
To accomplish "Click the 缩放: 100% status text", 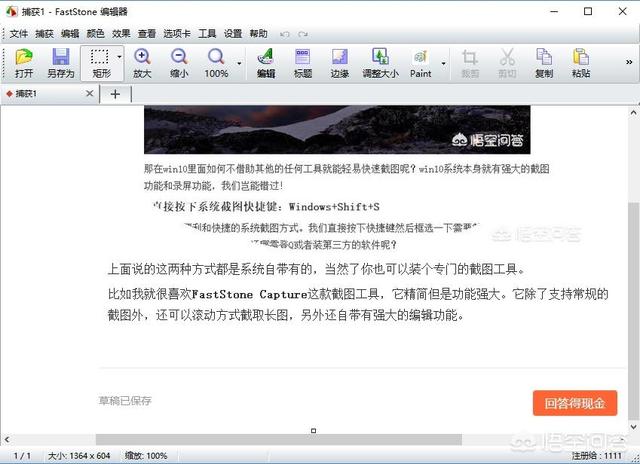I will 146,456.
